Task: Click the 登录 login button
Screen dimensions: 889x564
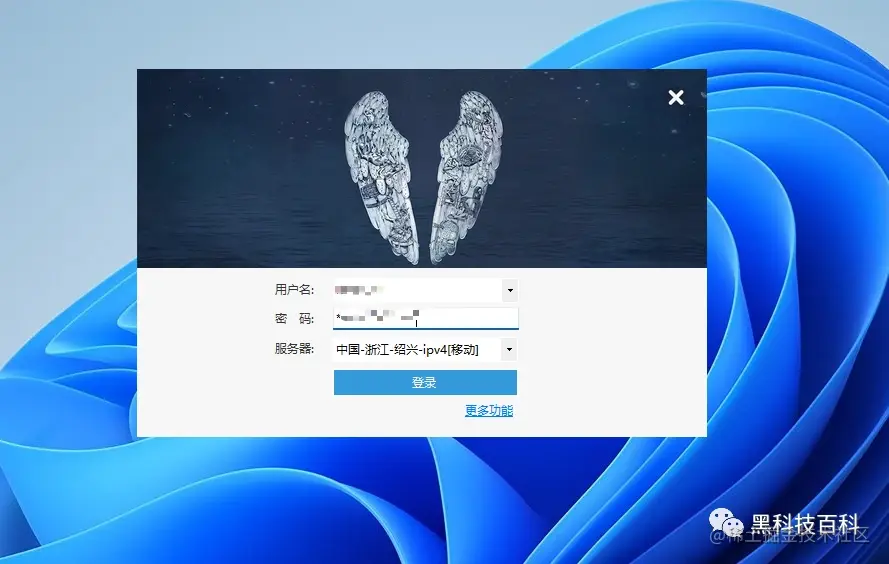Action: click(x=425, y=383)
